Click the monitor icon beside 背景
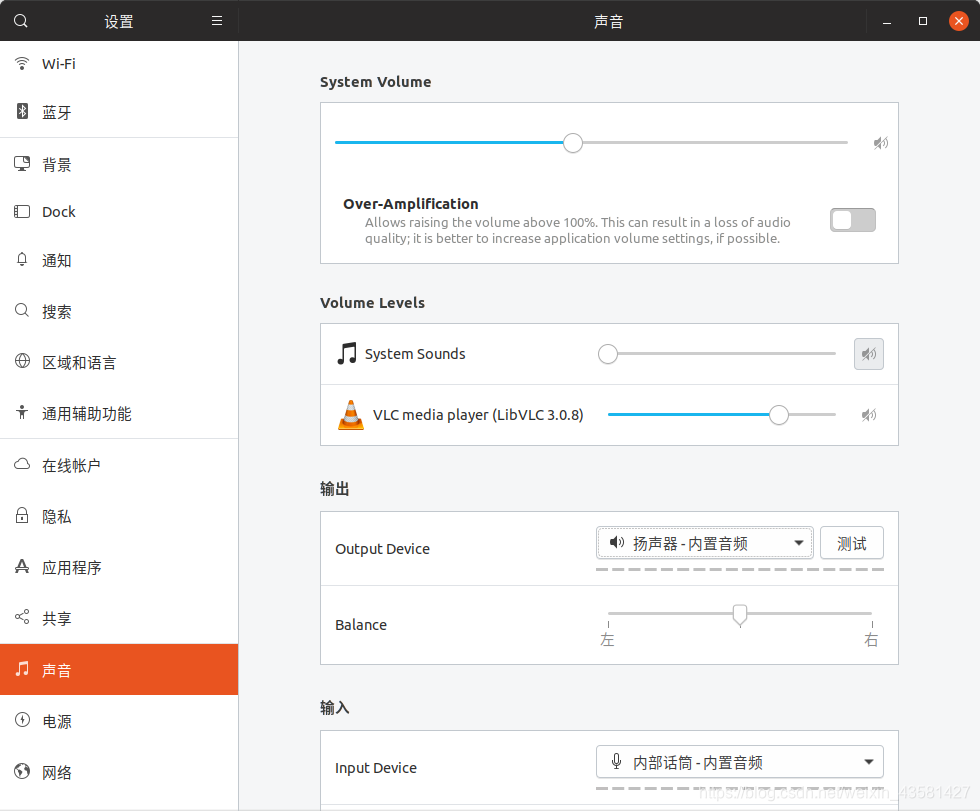 coord(22,164)
